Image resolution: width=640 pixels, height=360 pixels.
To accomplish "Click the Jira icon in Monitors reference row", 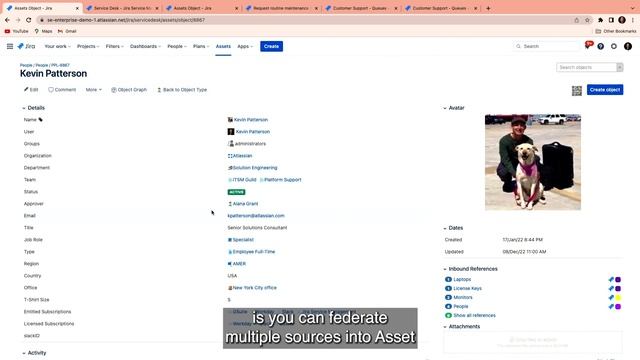I will [611, 298].
